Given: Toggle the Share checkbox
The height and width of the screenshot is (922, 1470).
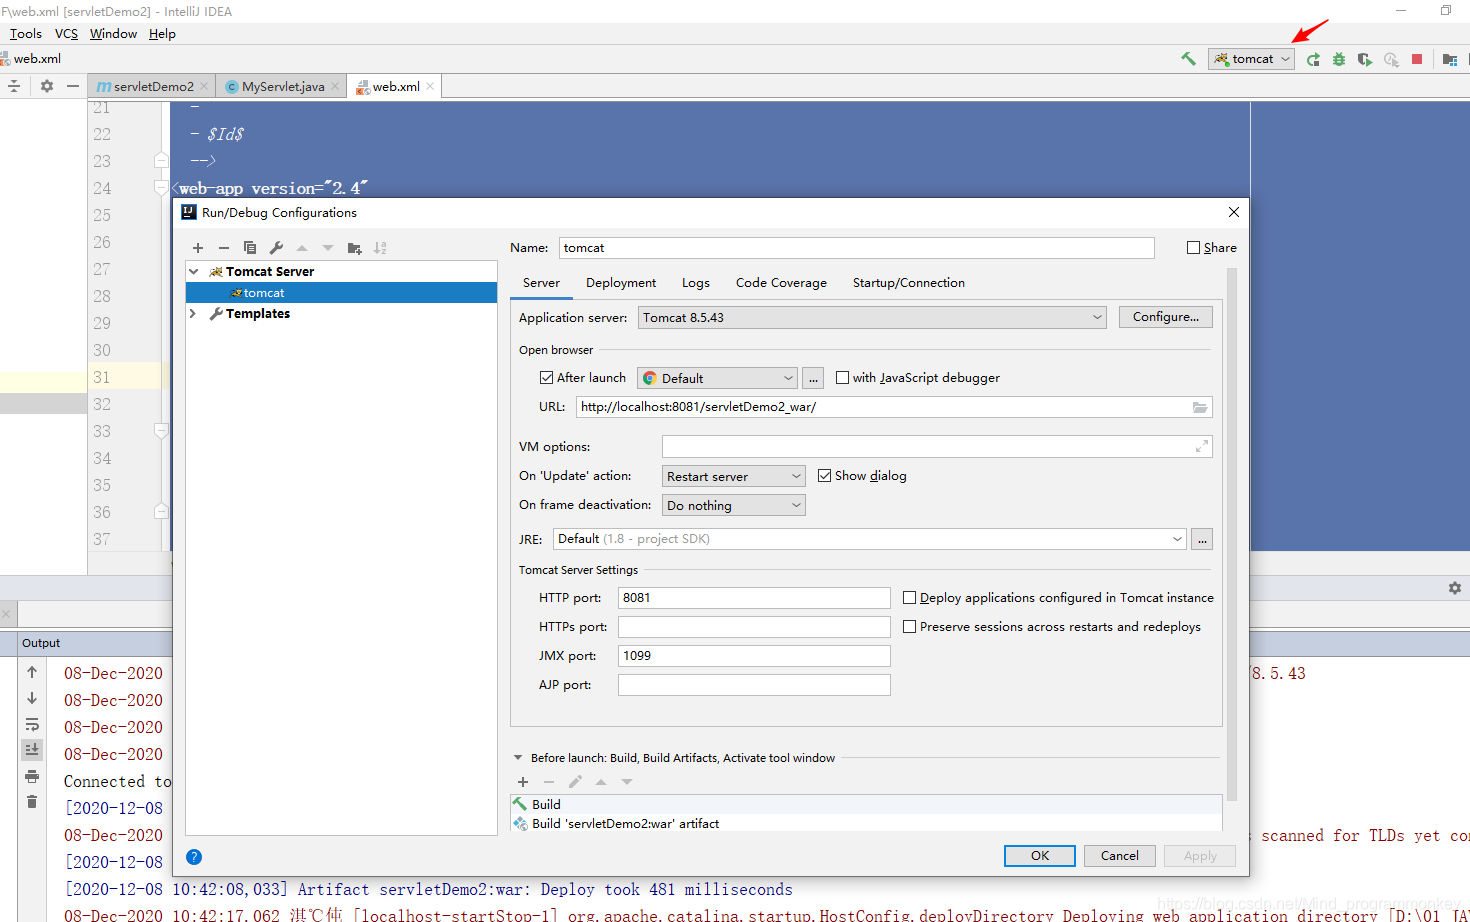Looking at the screenshot, I should click(1193, 248).
